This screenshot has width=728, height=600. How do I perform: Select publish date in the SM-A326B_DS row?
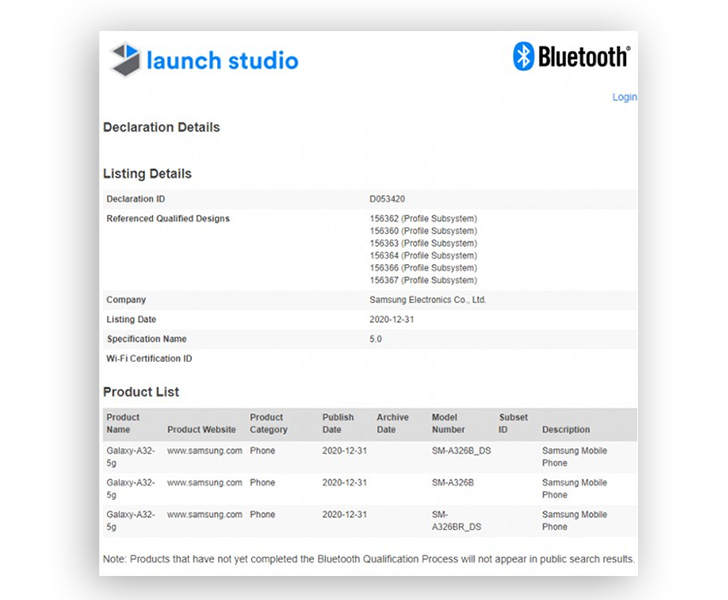tap(344, 450)
